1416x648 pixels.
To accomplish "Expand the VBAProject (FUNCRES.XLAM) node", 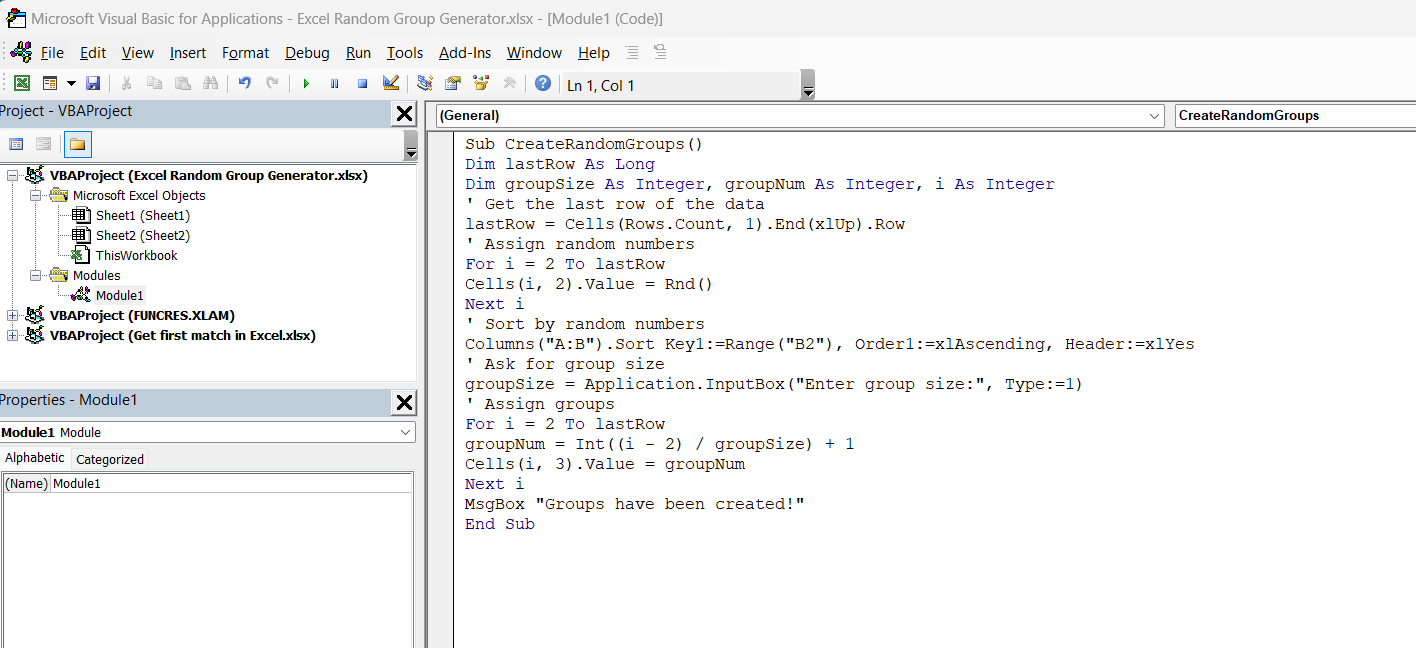I will click(12, 316).
